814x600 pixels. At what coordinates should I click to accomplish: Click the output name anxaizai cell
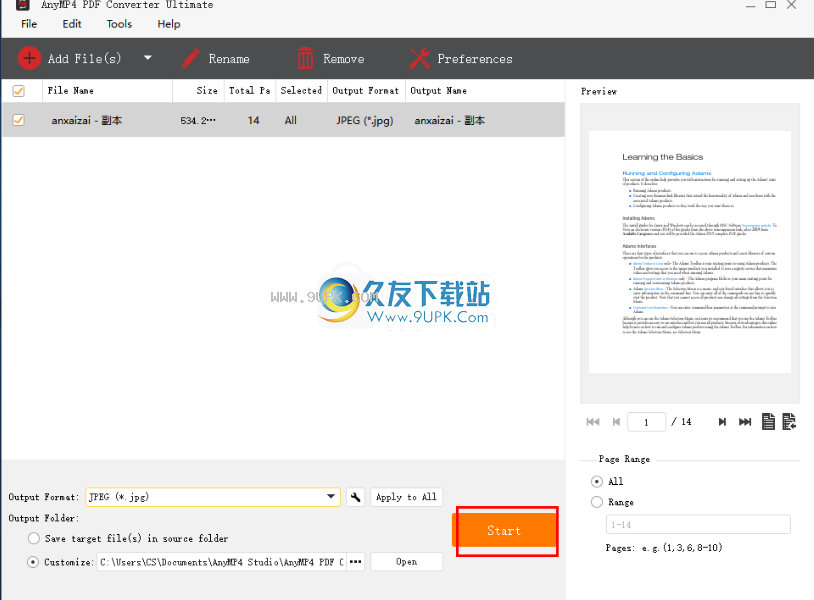coord(450,120)
